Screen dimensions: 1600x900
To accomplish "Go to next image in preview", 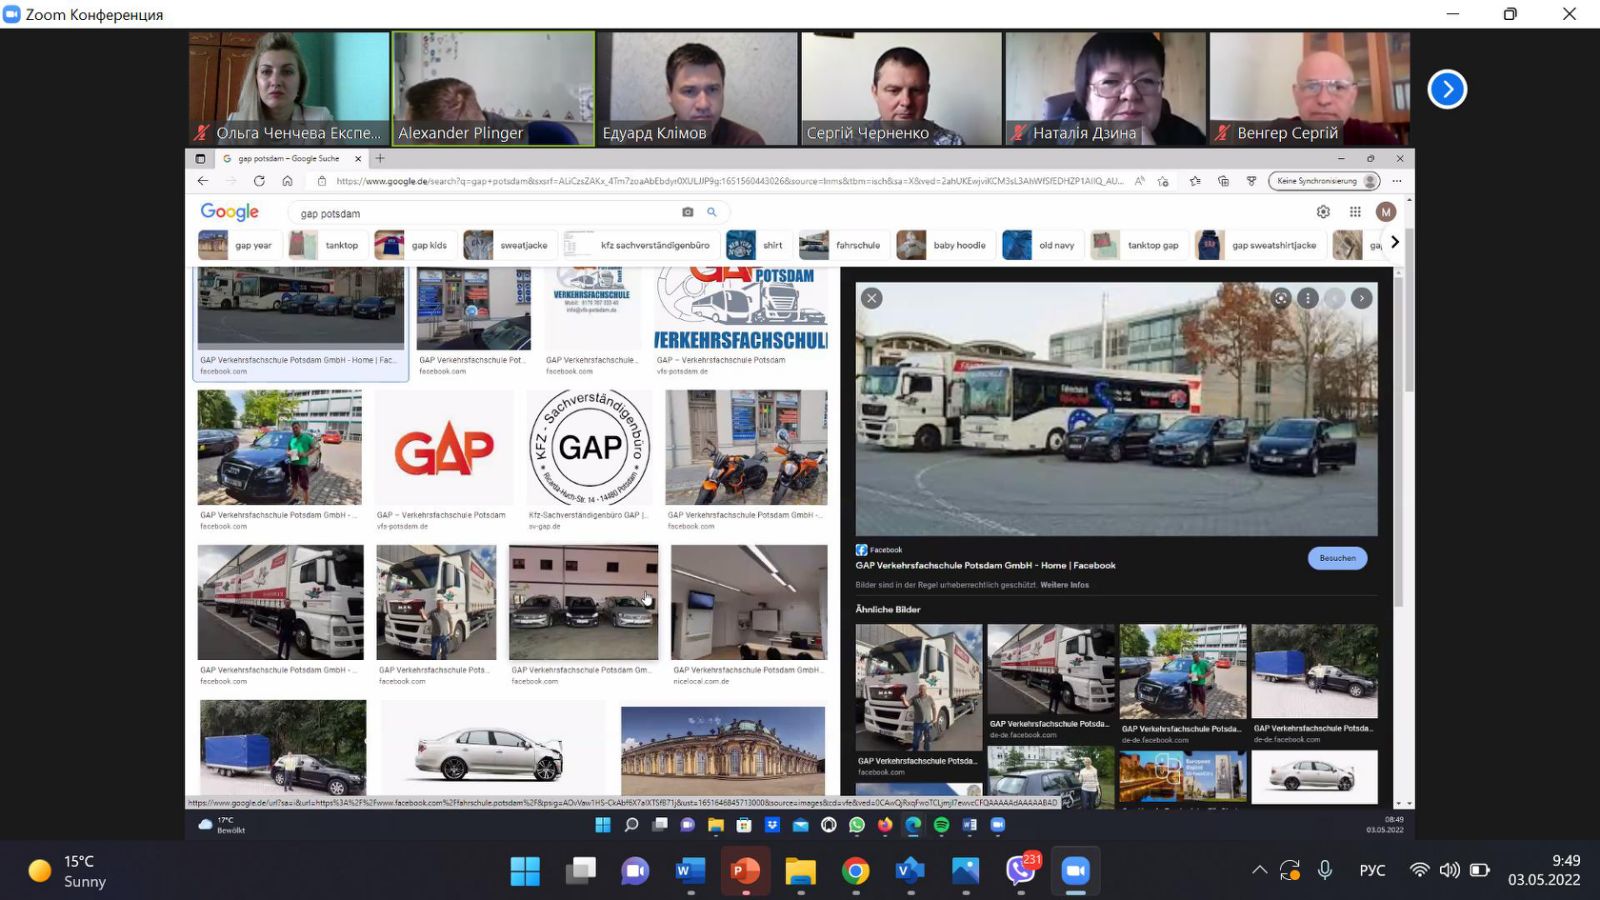I will click(x=1361, y=298).
